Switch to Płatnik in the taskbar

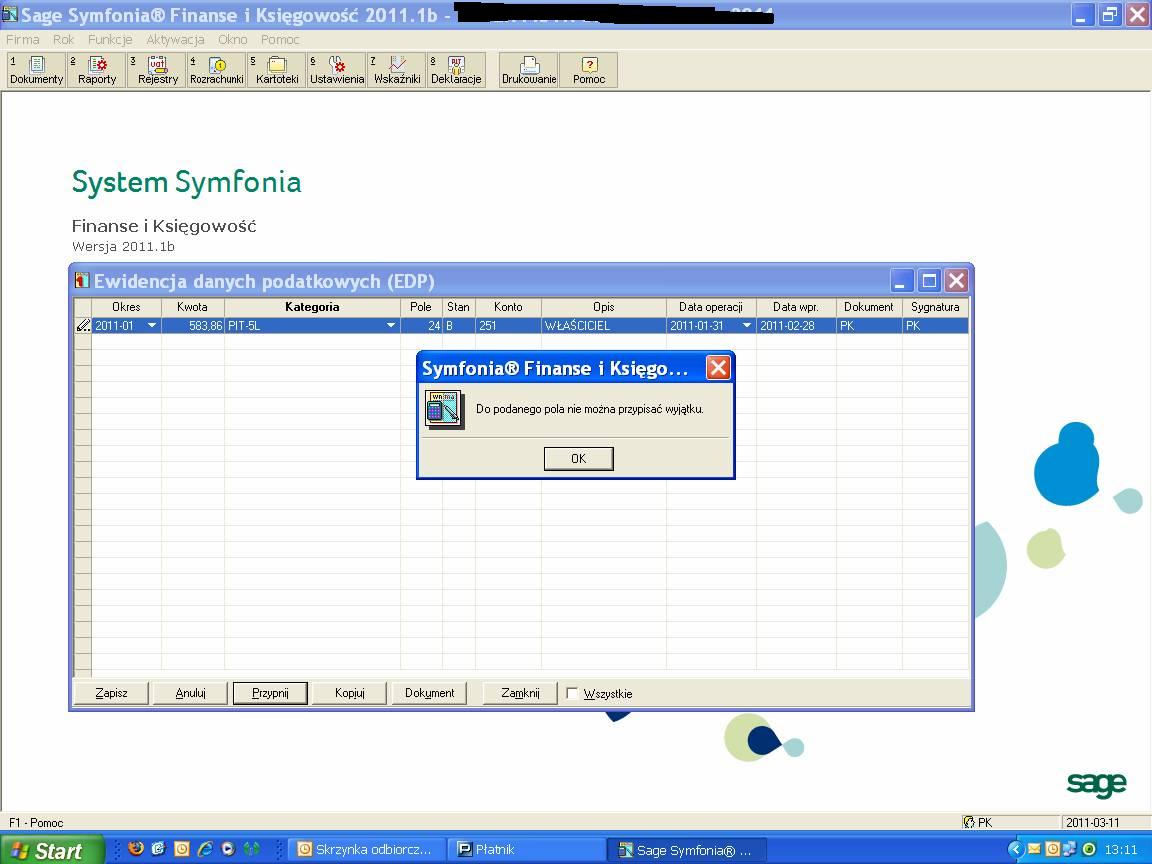(x=526, y=850)
